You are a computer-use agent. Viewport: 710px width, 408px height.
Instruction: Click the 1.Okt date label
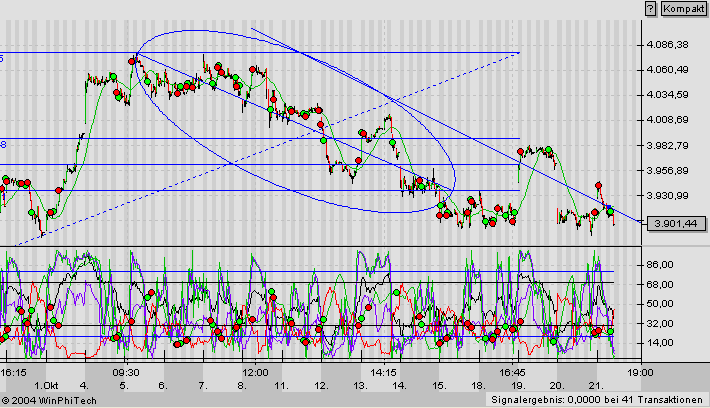point(46,386)
